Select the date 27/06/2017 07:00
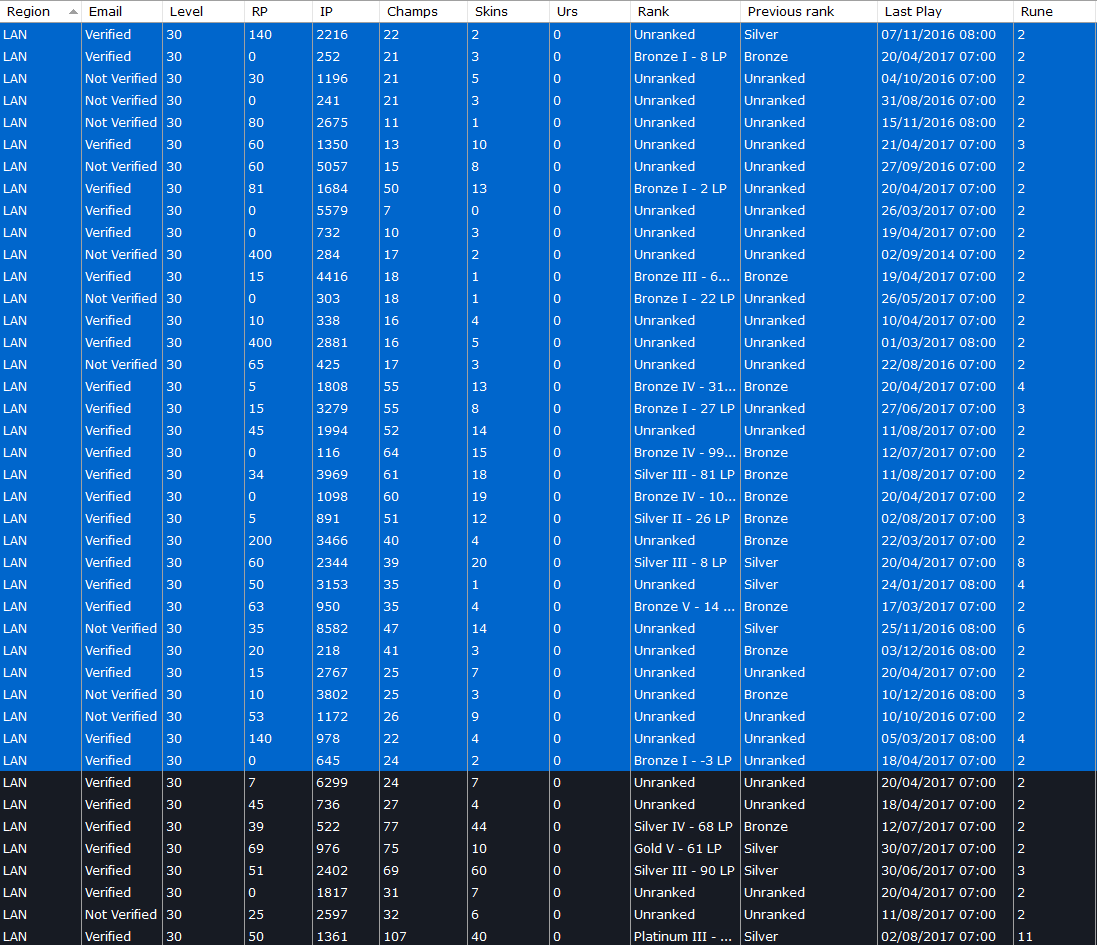This screenshot has width=1097, height=945. [938, 408]
